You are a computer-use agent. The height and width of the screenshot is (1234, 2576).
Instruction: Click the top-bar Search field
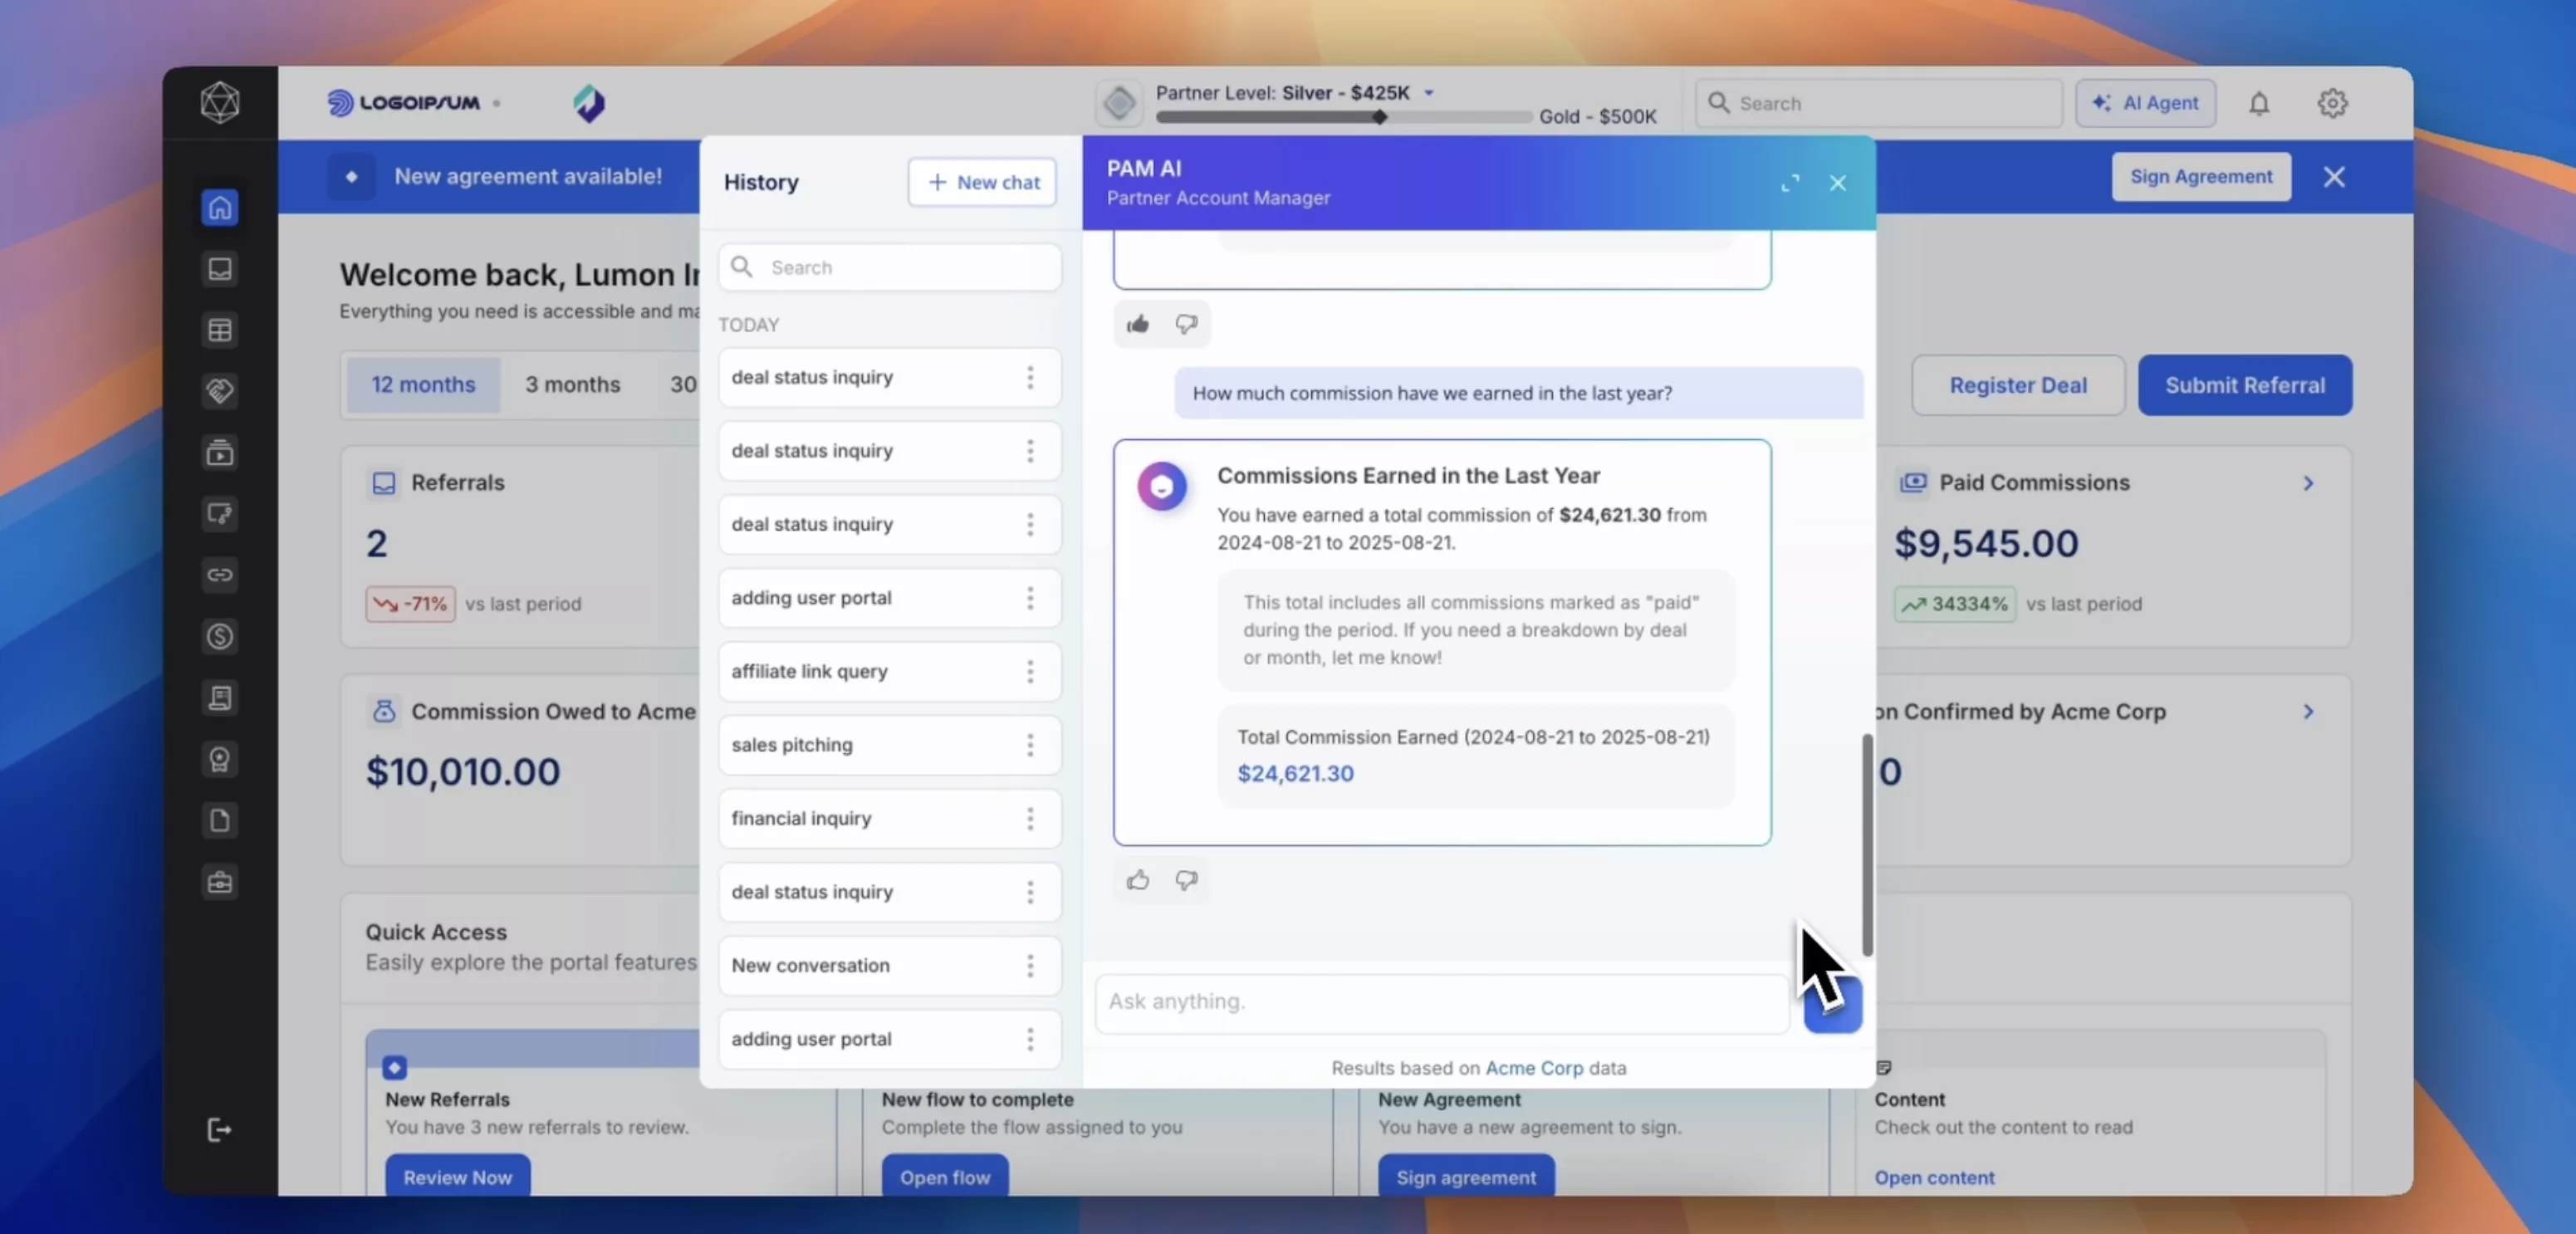[x=1878, y=103]
